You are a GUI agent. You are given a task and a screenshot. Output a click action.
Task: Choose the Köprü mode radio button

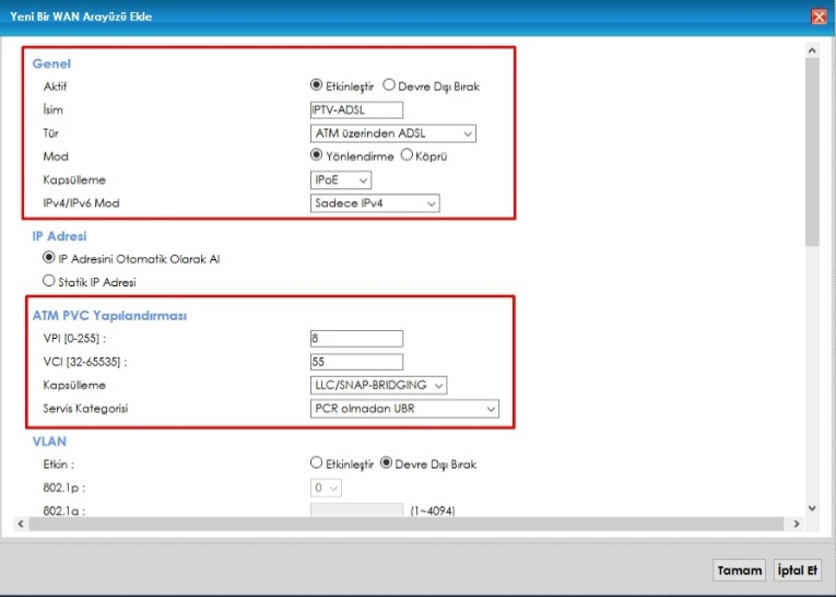tap(407, 155)
